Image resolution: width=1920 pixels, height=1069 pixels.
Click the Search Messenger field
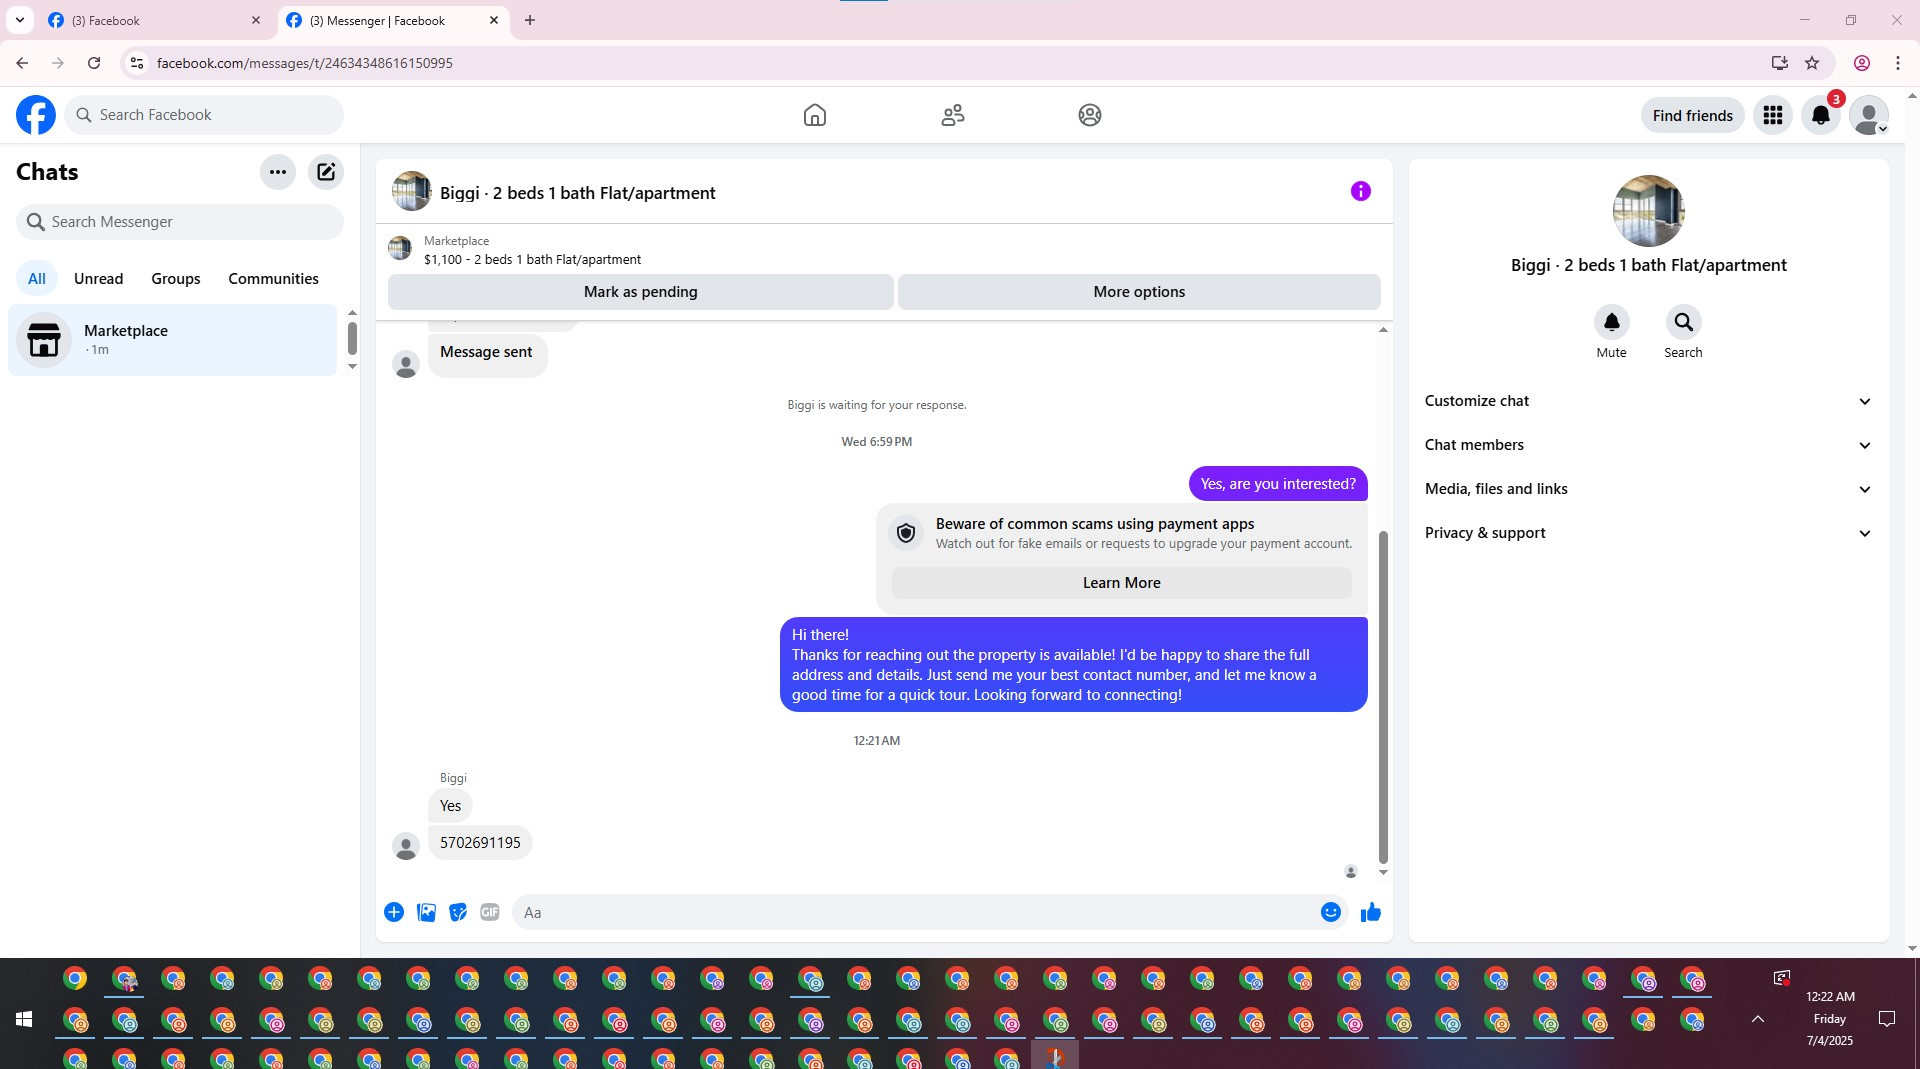point(180,222)
